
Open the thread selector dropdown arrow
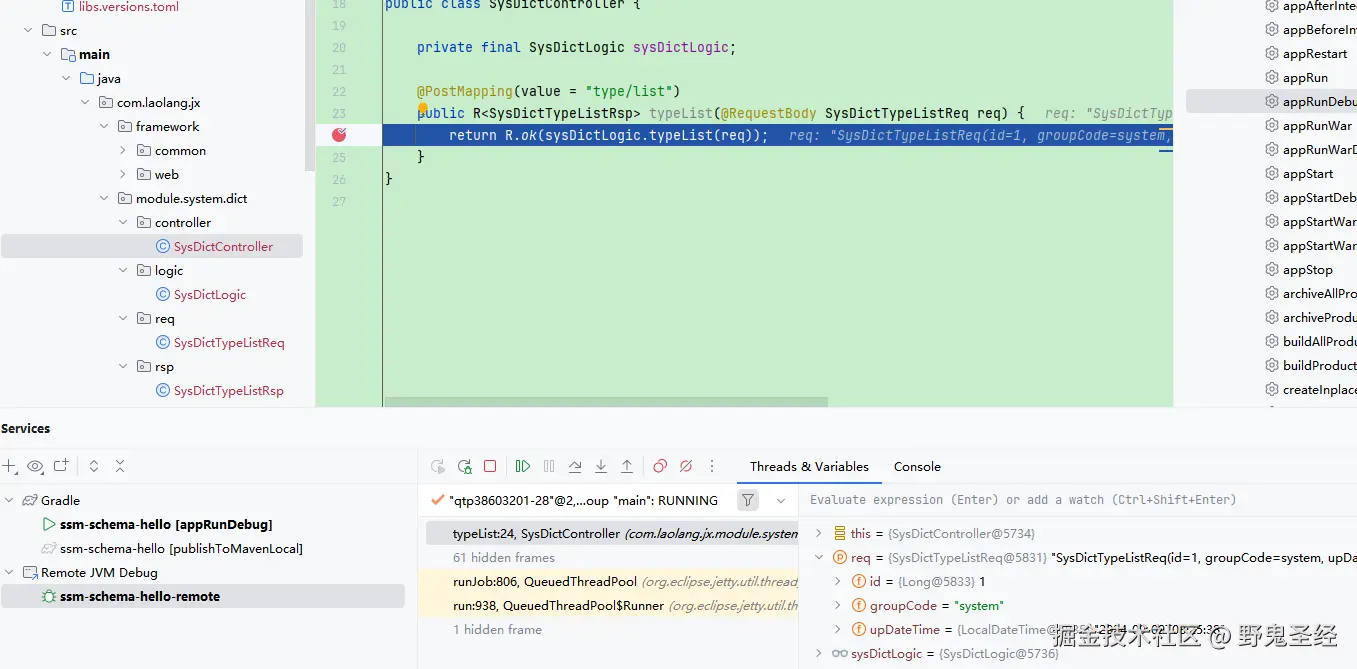781,500
